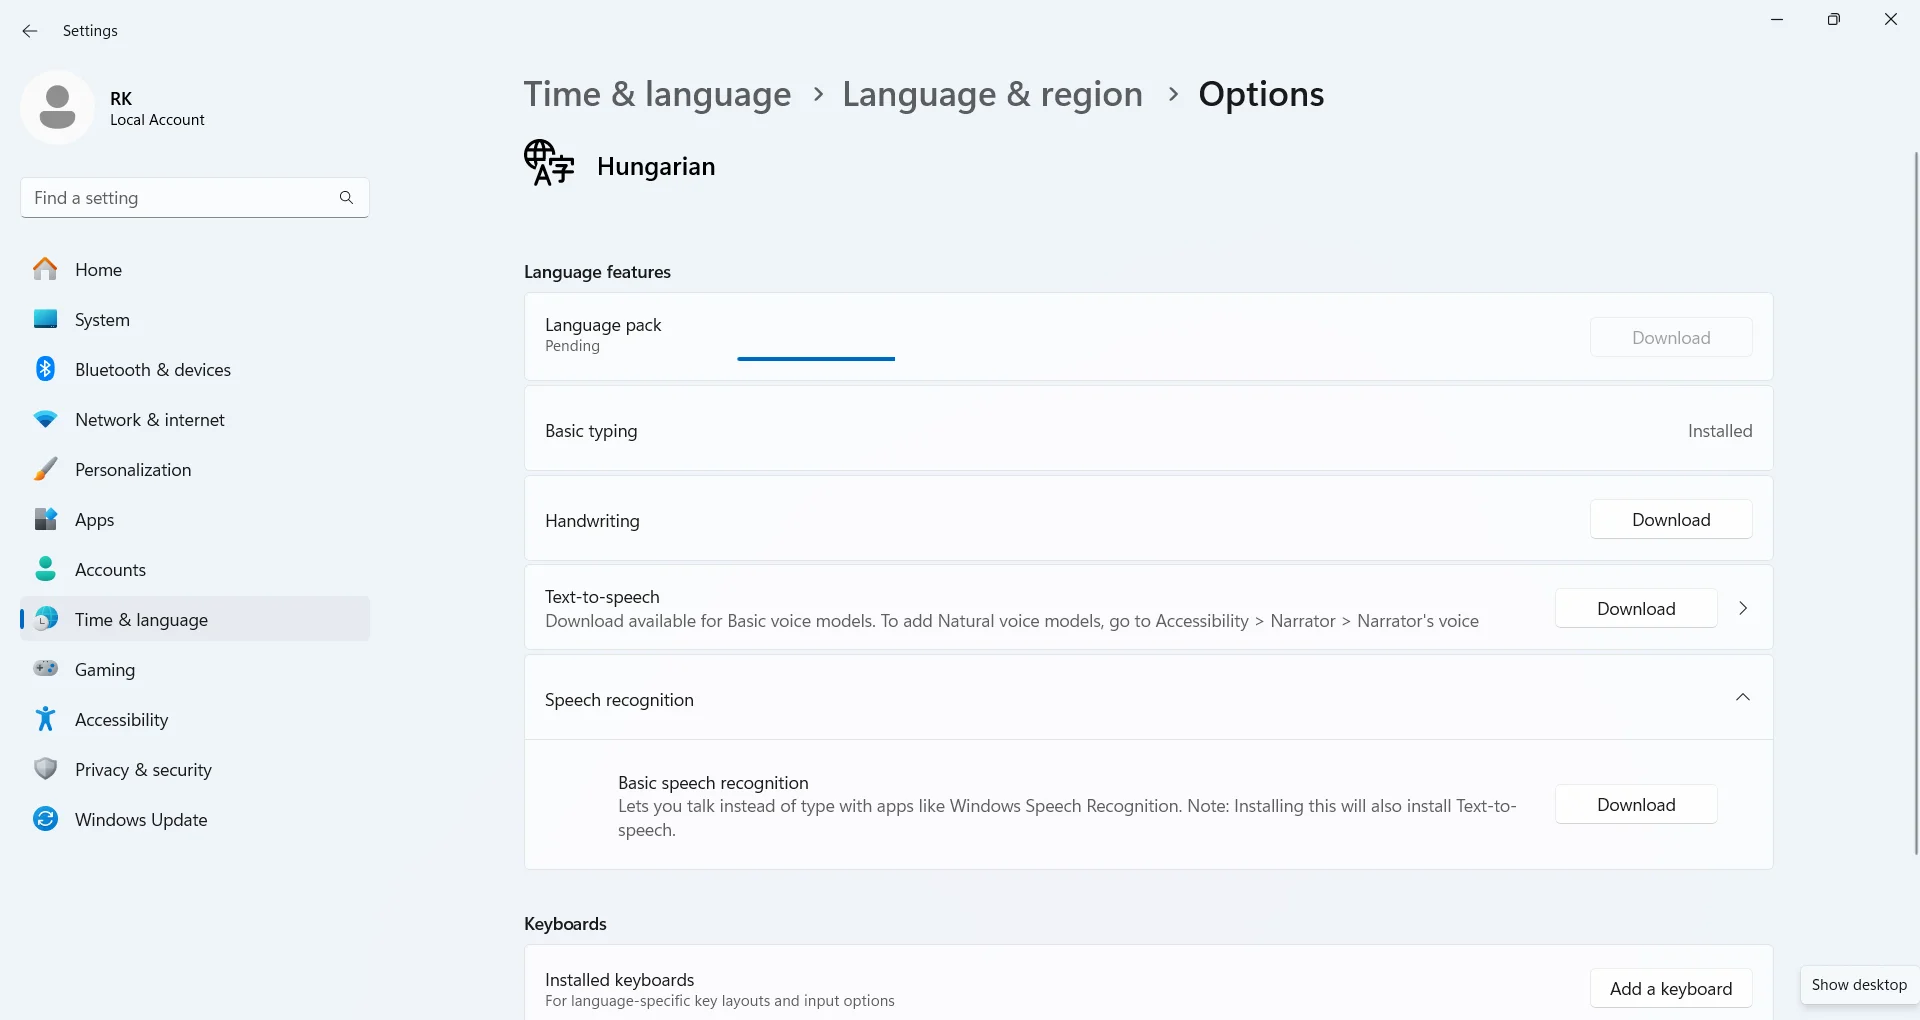Image resolution: width=1920 pixels, height=1020 pixels.
Task: Open the Home settings page
Action: pos(195,270)
